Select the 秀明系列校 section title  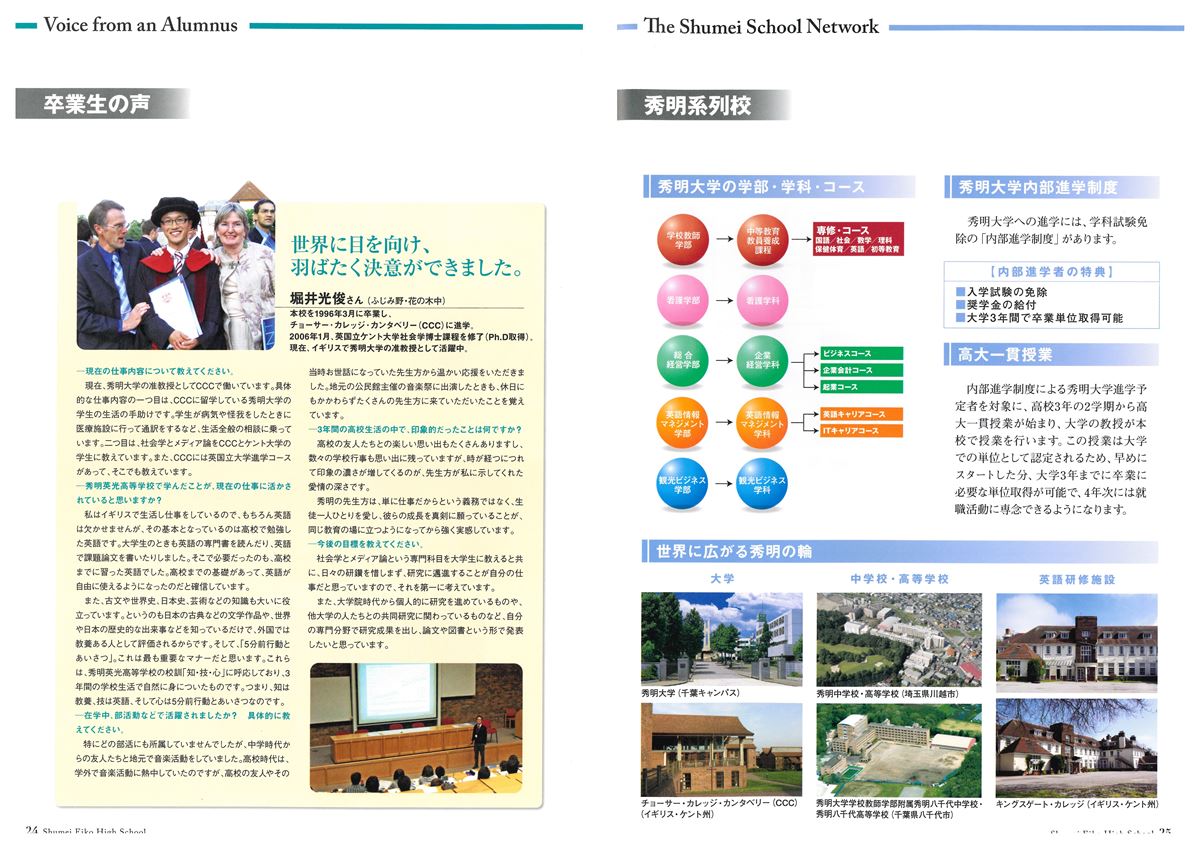[x=698, y=105]
